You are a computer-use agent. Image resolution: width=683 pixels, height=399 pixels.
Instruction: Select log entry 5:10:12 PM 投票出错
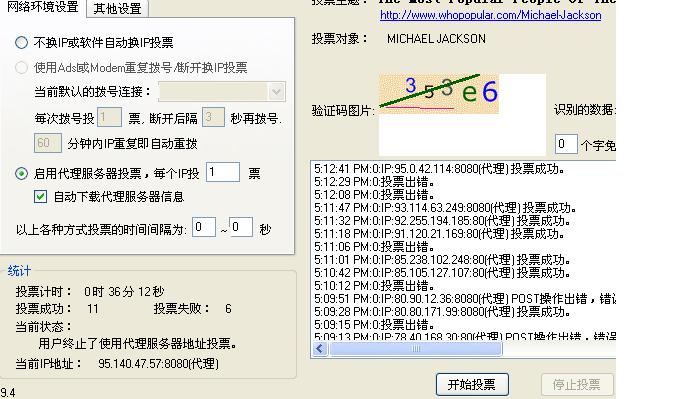[x=374, y=286]
